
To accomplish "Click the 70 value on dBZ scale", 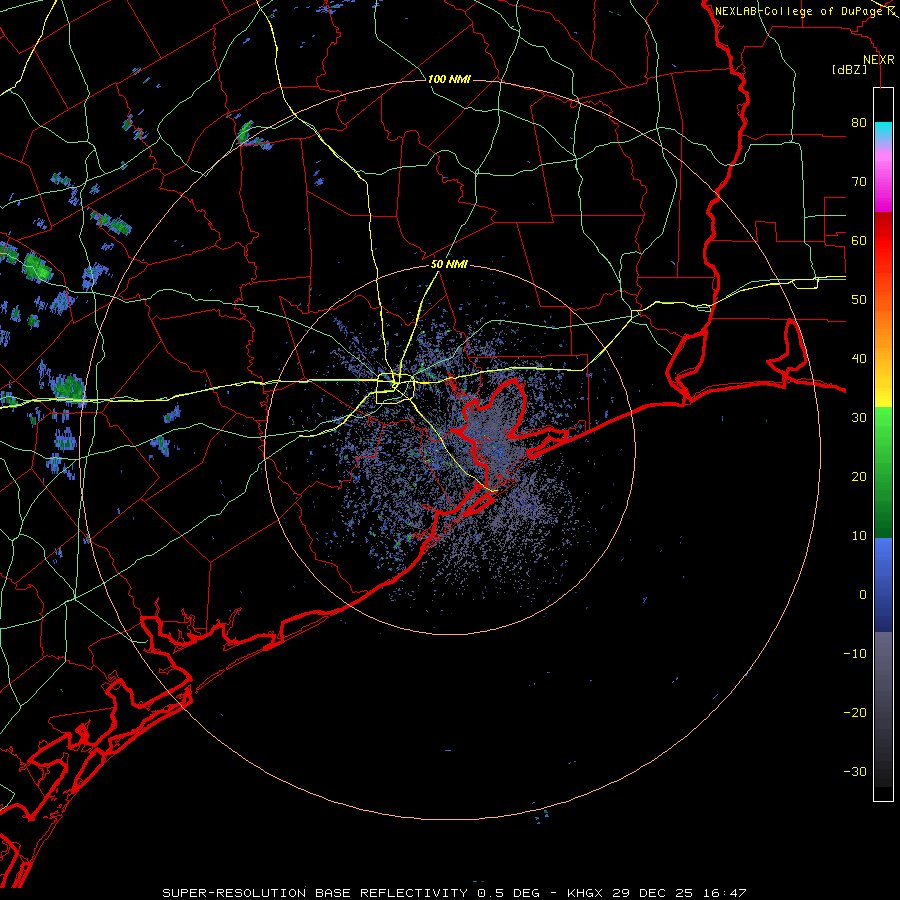I will (x=859, y=182).
